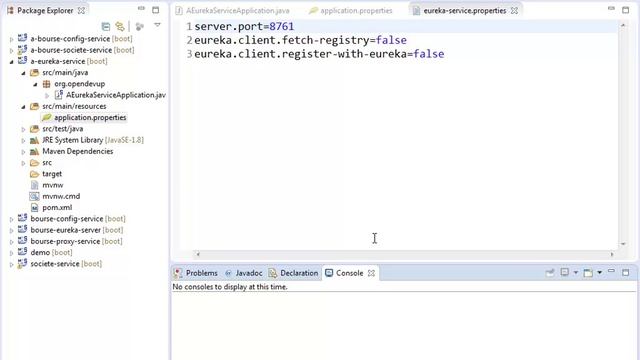640x360 pixels.
Task: Select societe-service project icon
Action: click(x=22, y=264)
